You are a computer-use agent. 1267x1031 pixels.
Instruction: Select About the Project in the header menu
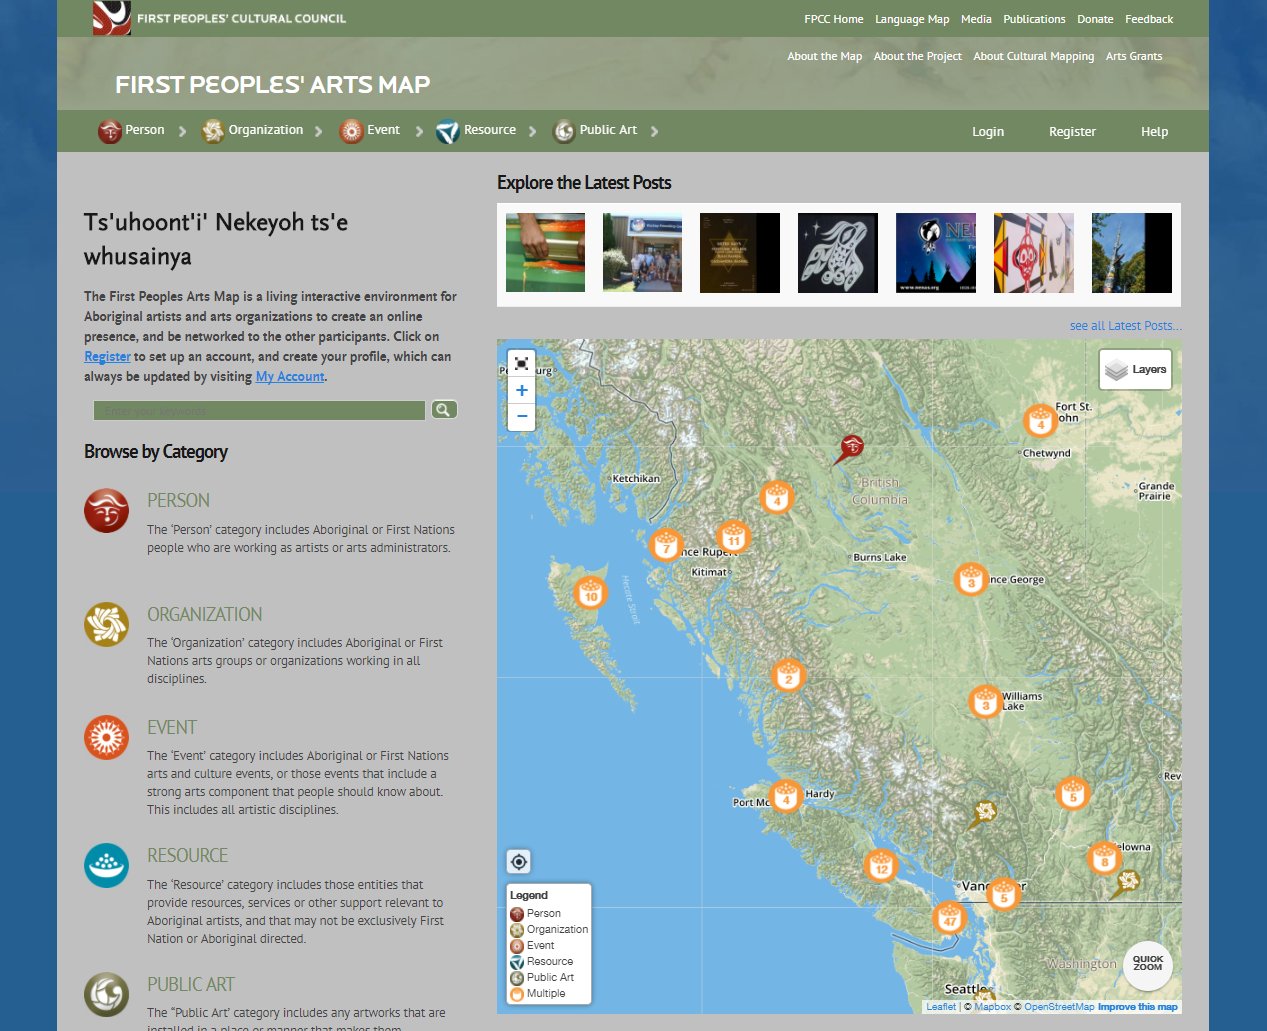pyautogui.click(x=917, y=56)
